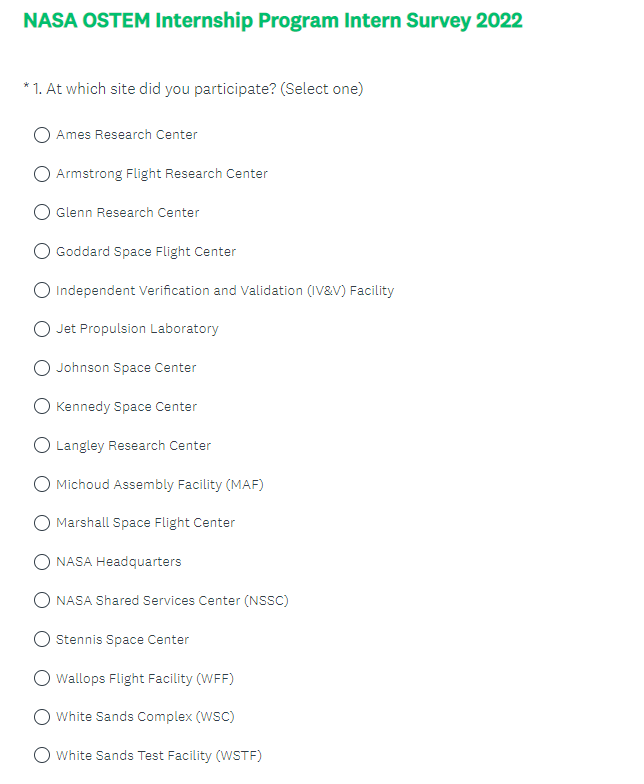Select Langley Research Center option
Image resolution: width=644 pixels, height=784 pixels.
coord(42,445)
